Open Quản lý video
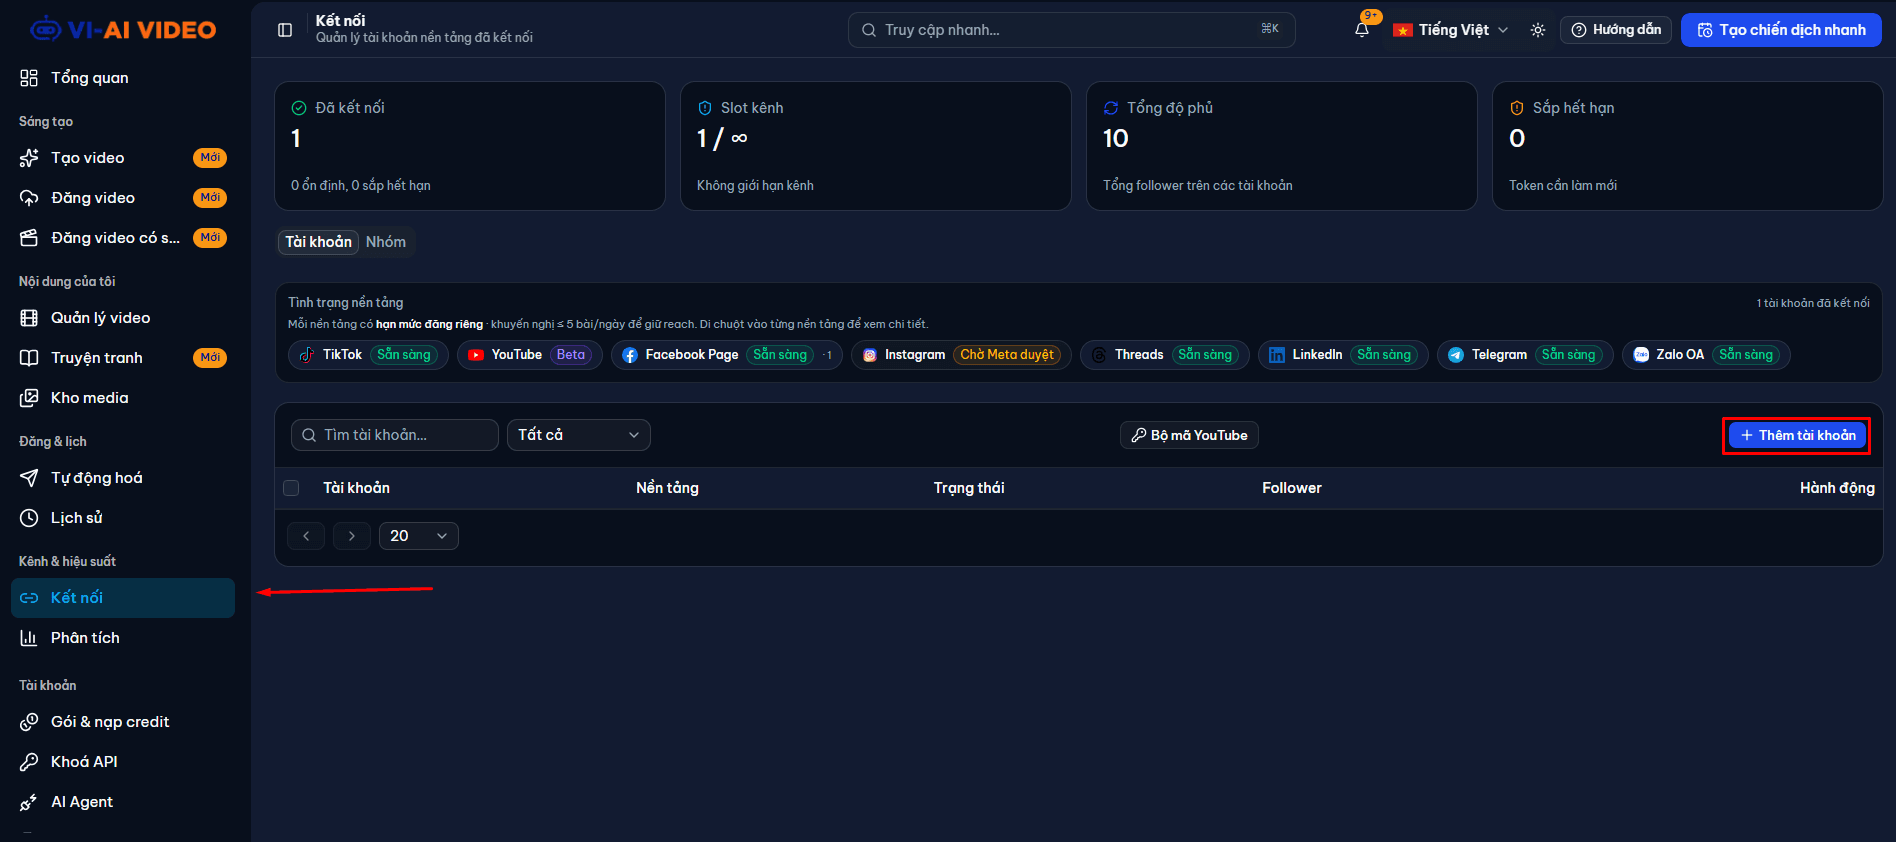 point(123,318)
